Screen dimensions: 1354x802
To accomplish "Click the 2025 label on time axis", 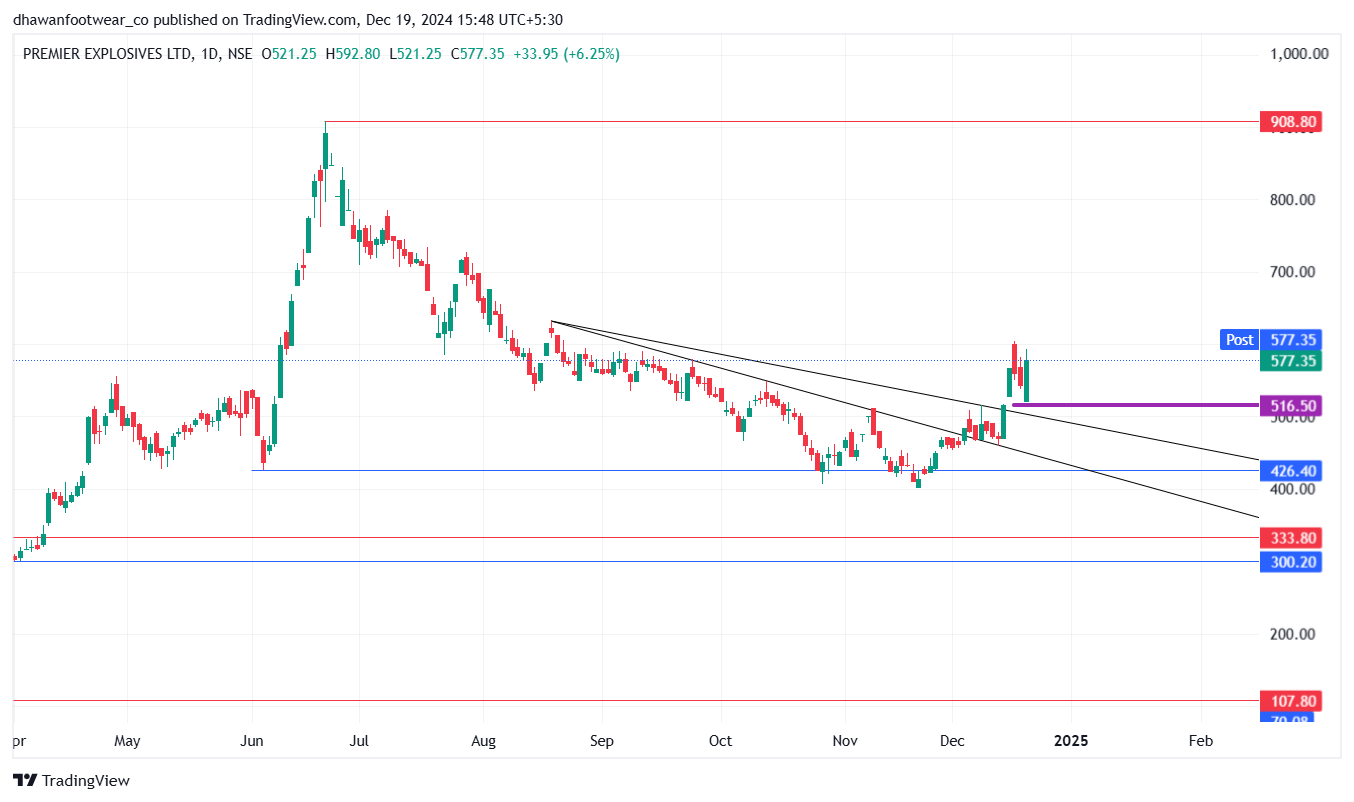I will 1071,741.
